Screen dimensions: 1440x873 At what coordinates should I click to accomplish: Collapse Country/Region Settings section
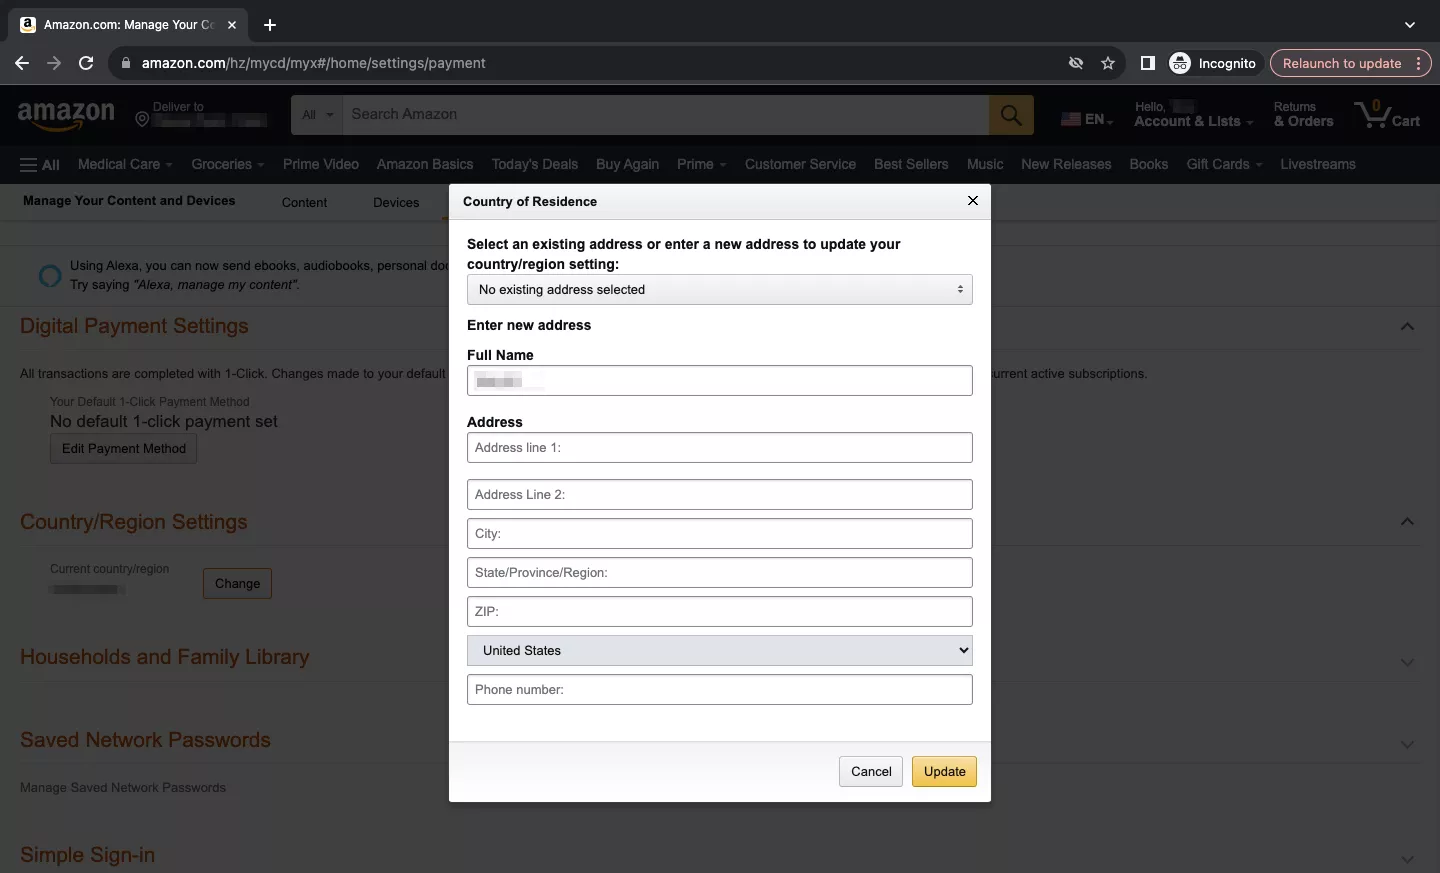1407,522
